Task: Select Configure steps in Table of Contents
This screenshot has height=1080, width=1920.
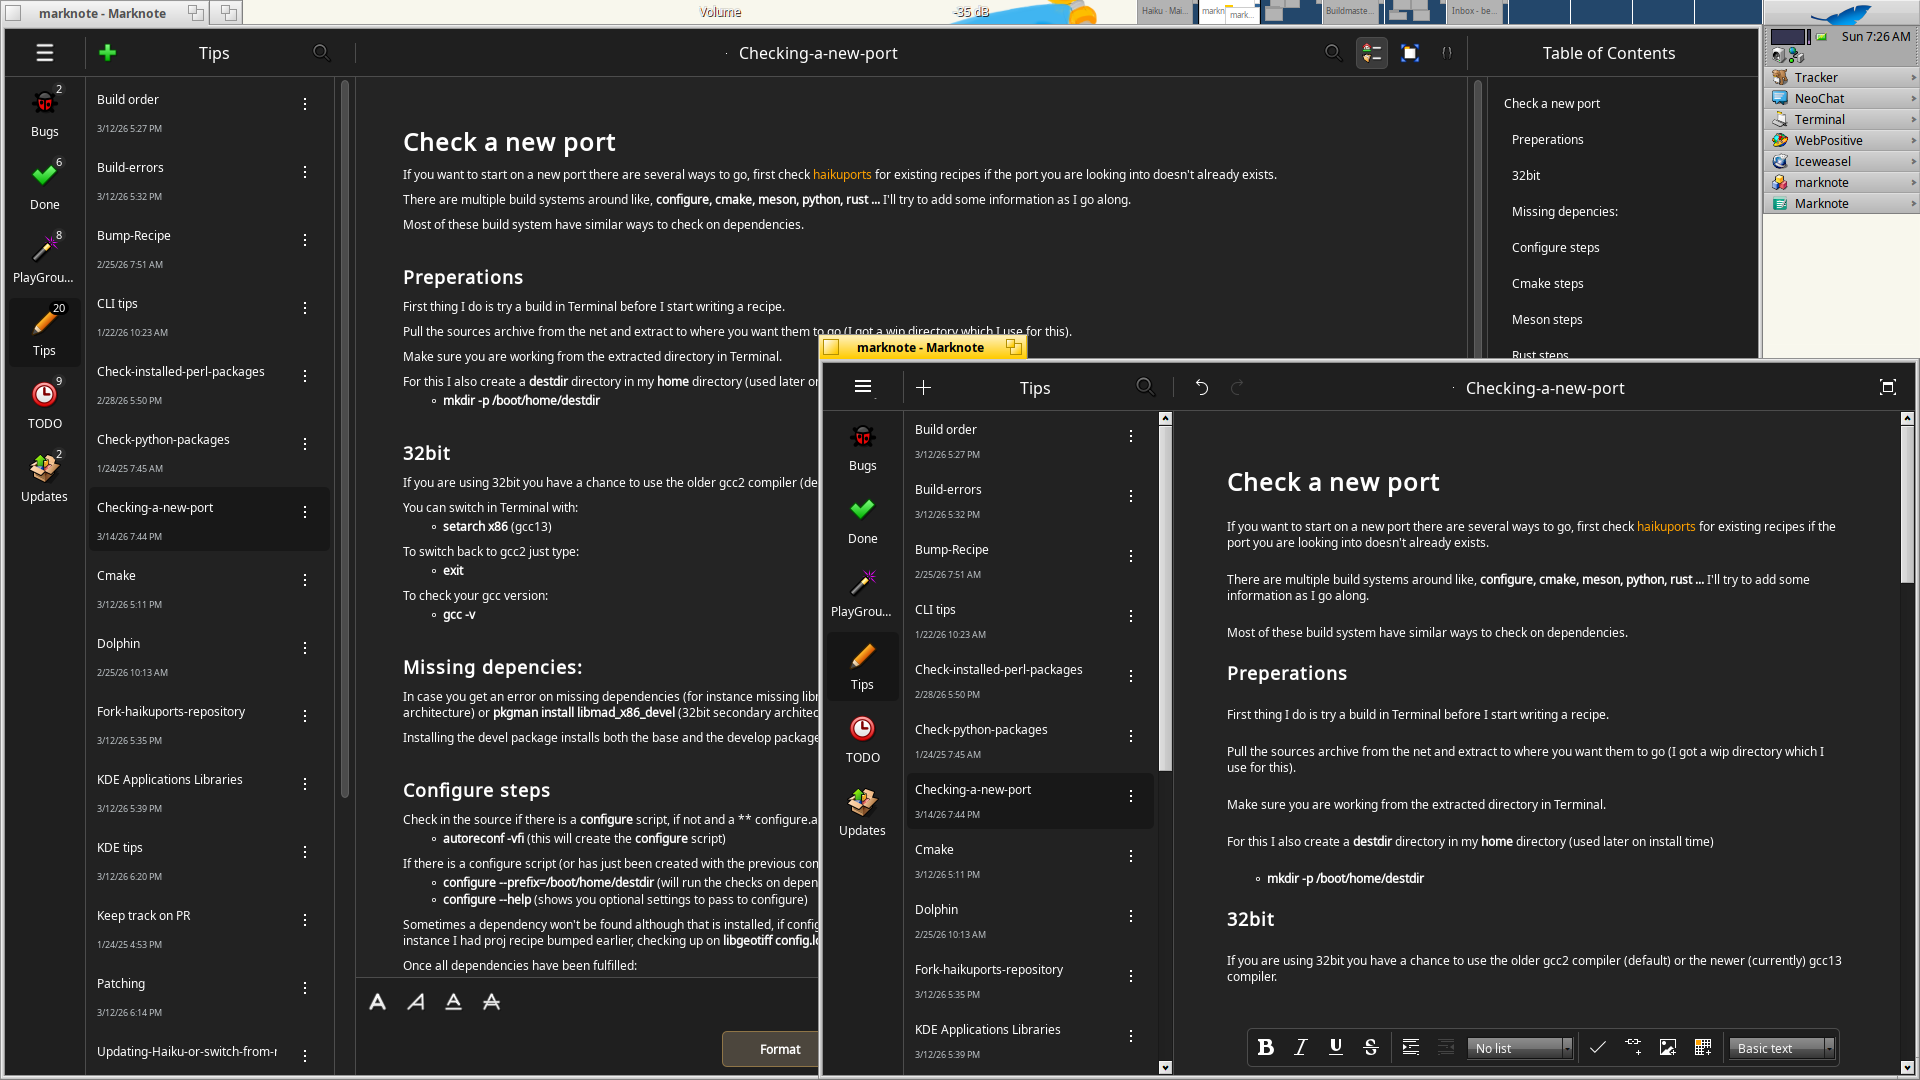Action: pos(1555,247)
